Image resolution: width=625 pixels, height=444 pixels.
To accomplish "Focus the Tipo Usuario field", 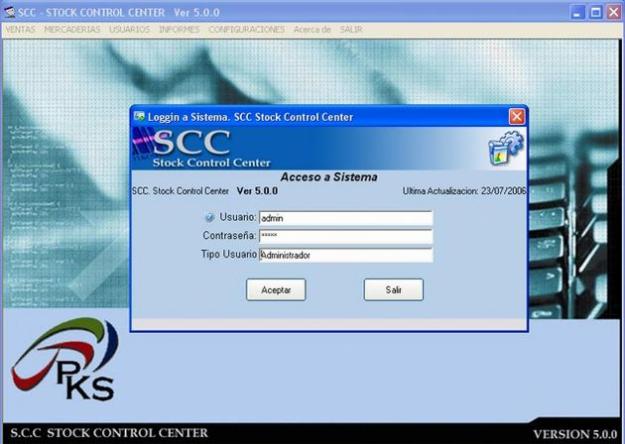I will point(346,255).
